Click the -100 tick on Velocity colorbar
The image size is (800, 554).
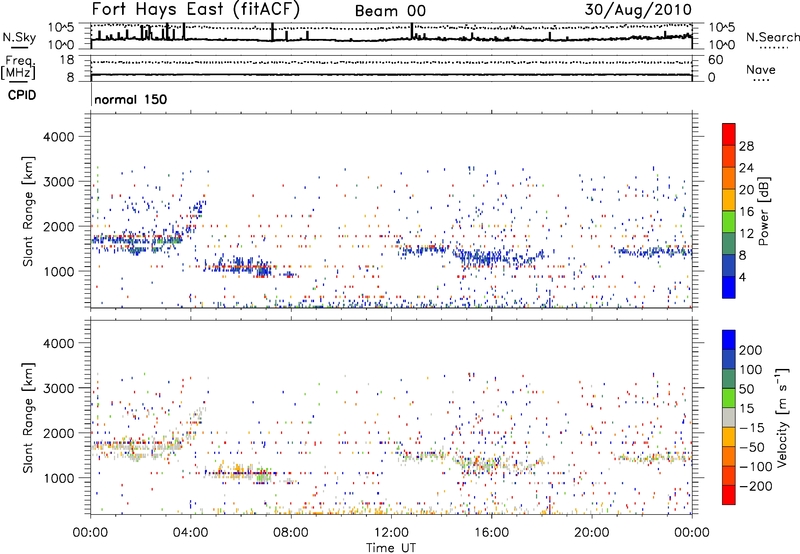tap(755, 467)
